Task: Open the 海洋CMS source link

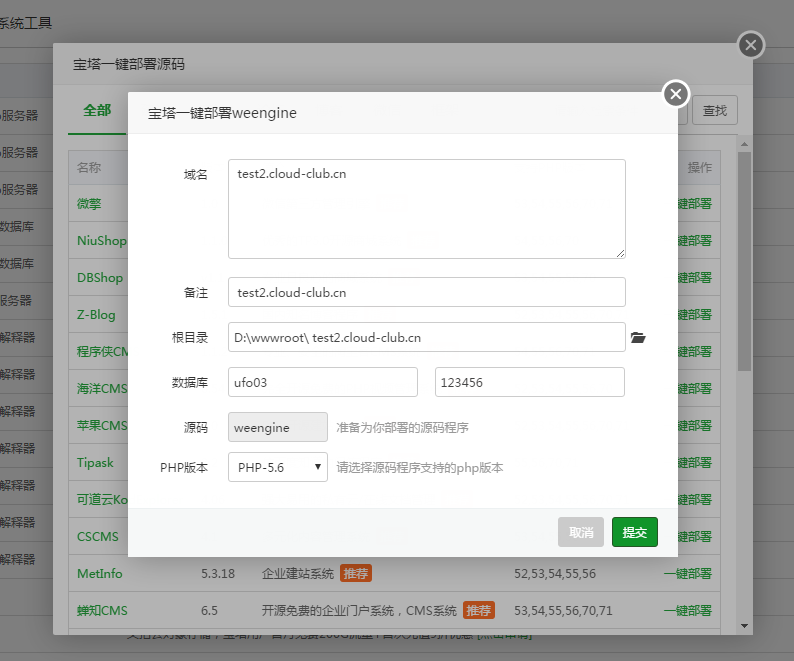Action: pos(102,388)
